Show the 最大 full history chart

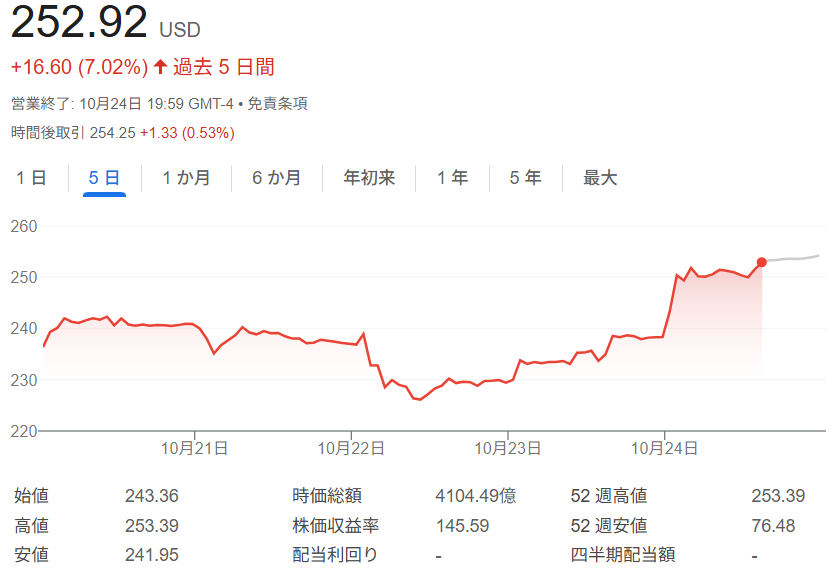tap(600, 178)
